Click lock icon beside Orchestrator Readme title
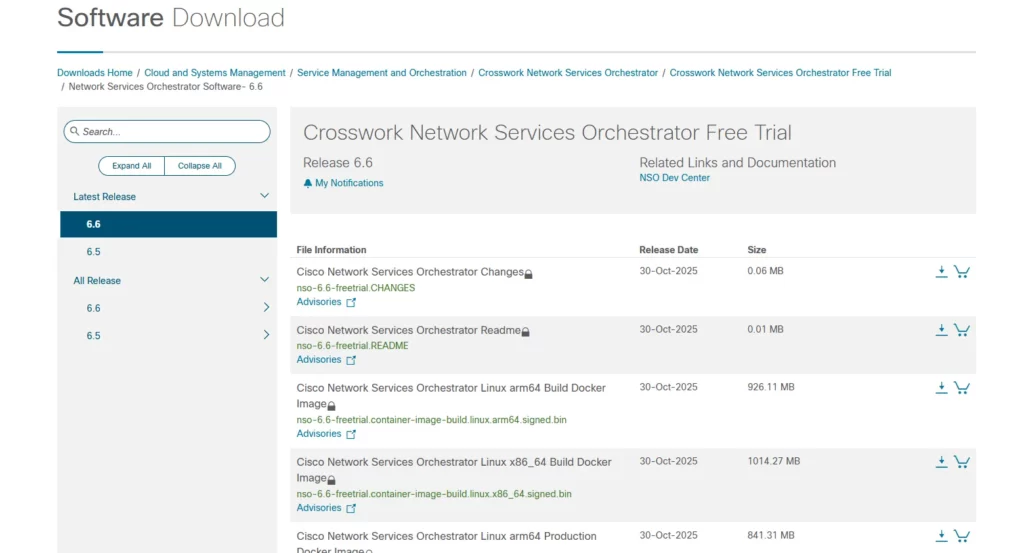The image size is (1024, 553). 525,332
